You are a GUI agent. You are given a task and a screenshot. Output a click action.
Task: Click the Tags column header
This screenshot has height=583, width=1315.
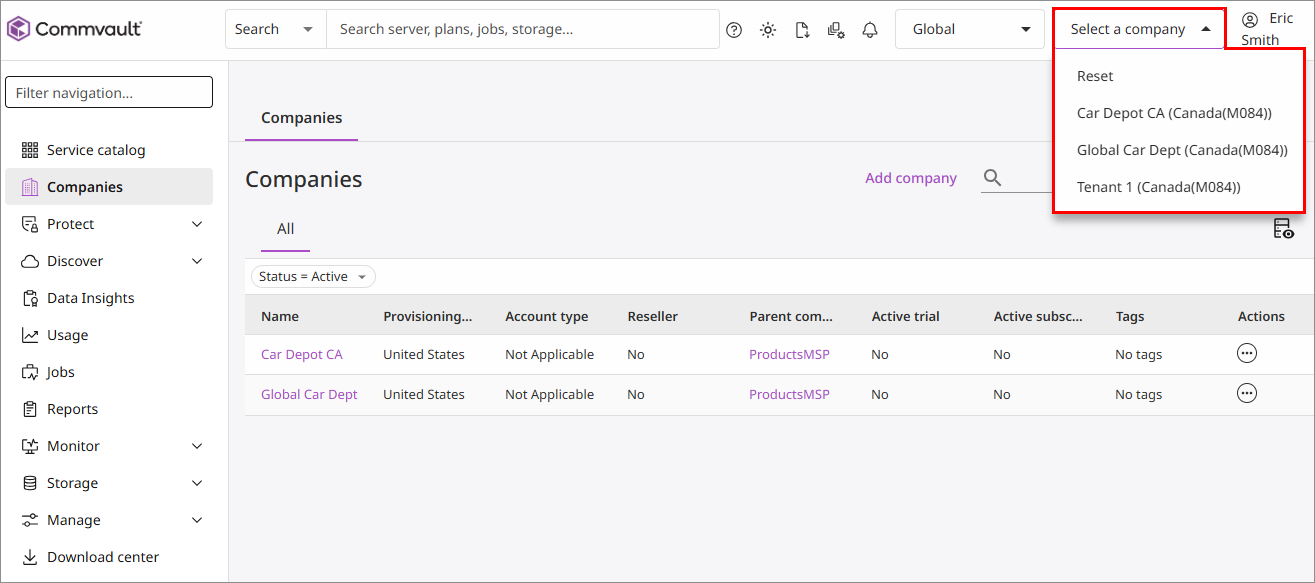click(x=1130, y=316)
